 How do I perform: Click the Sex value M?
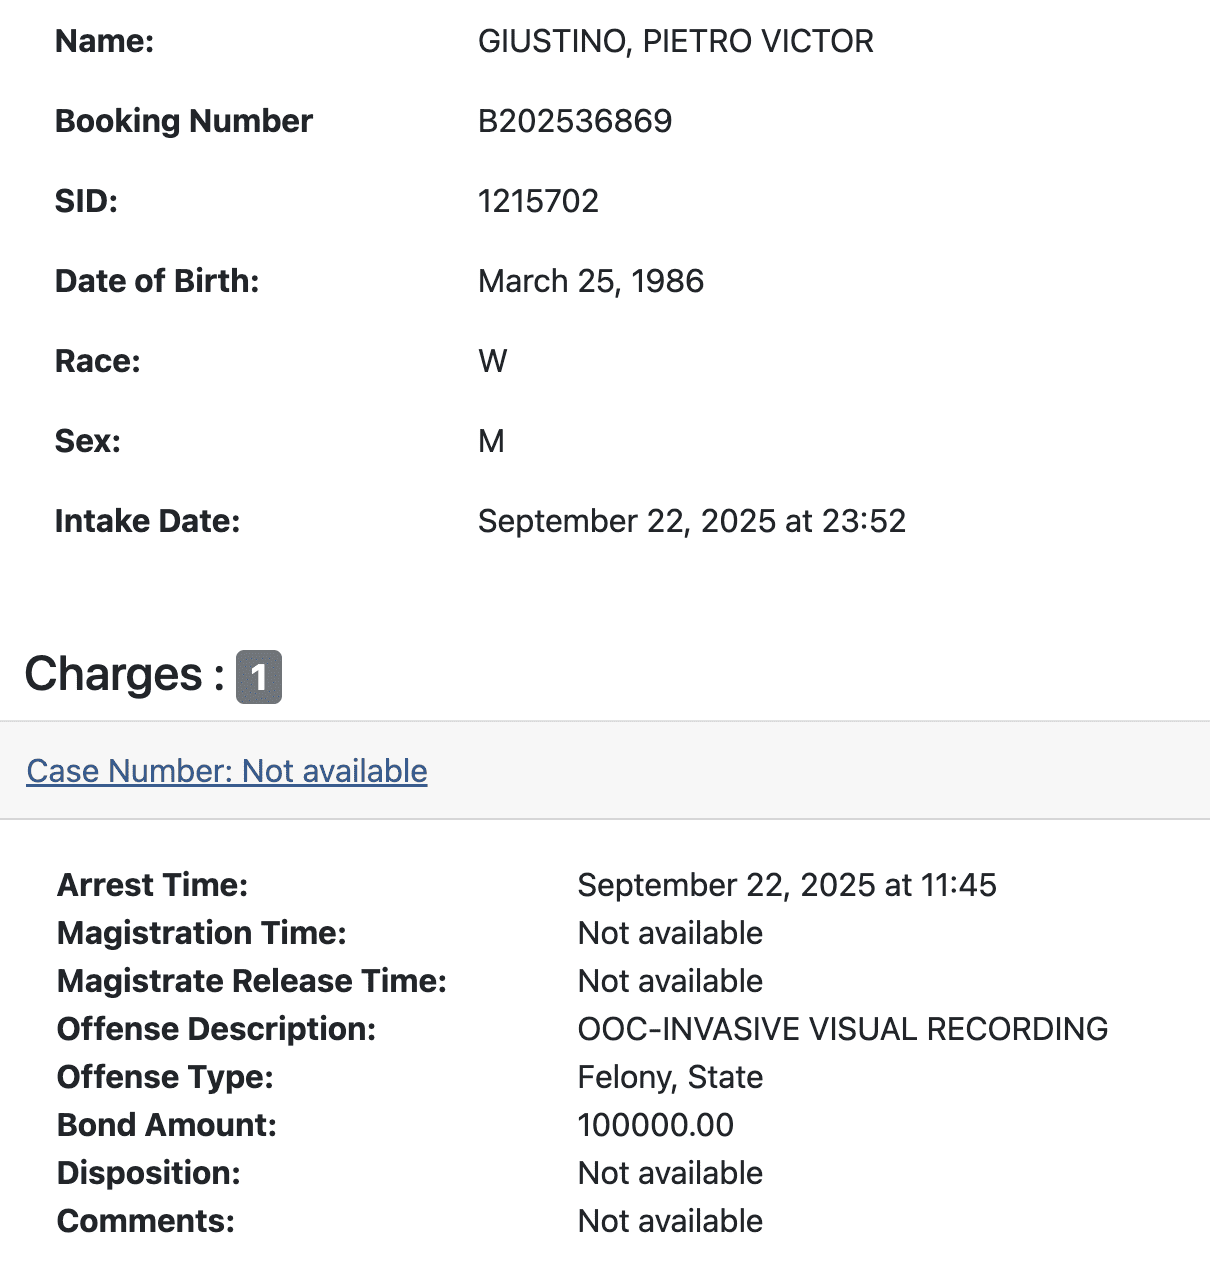pyautogui.click(x=491, y=441)
